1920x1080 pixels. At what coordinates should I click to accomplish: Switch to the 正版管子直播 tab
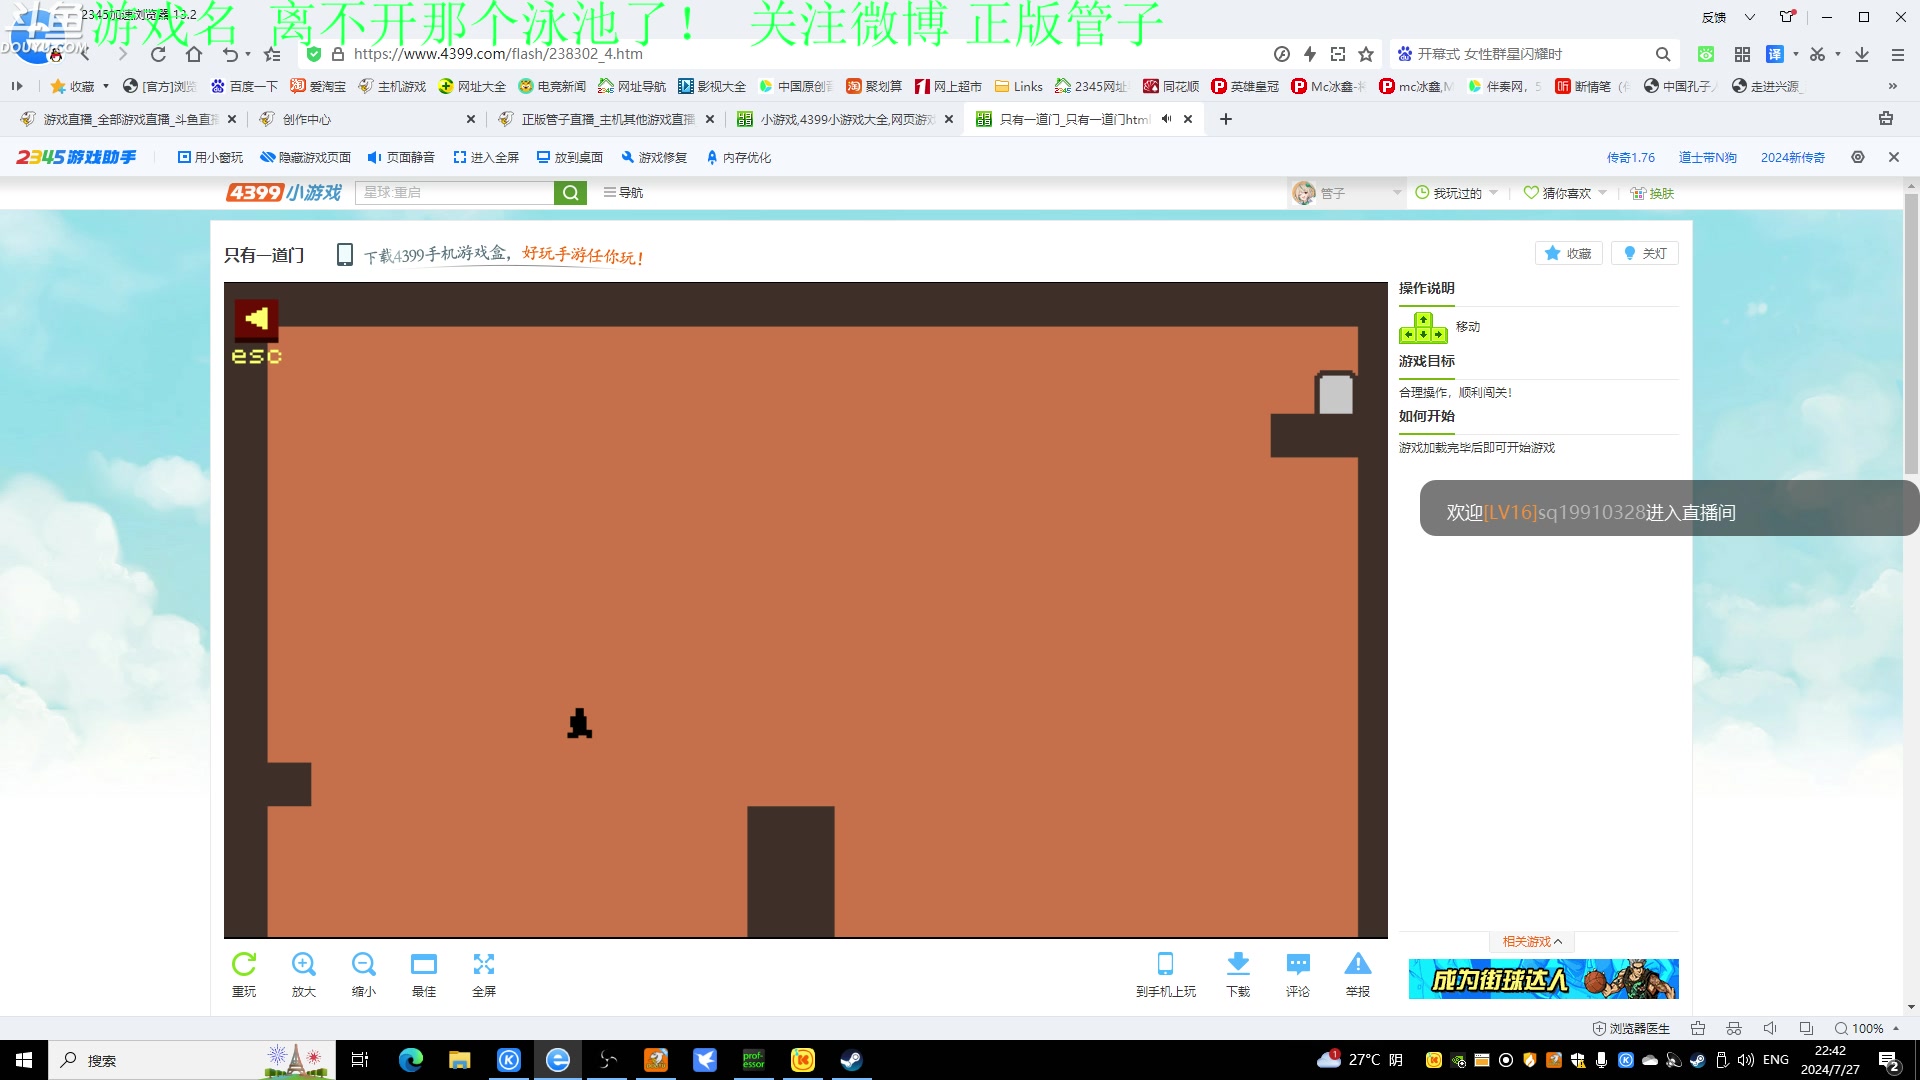pyautogui.click(x=605, y=119)
